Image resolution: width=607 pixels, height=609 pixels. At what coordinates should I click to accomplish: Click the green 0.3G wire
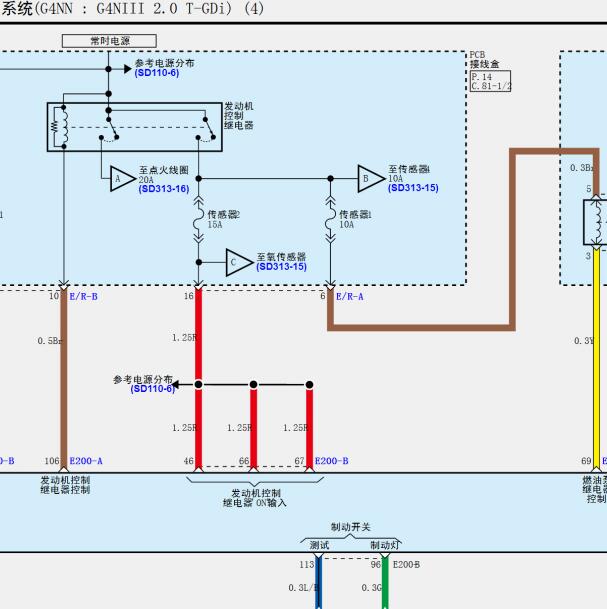pyautogui.click(x=385, y=585)
